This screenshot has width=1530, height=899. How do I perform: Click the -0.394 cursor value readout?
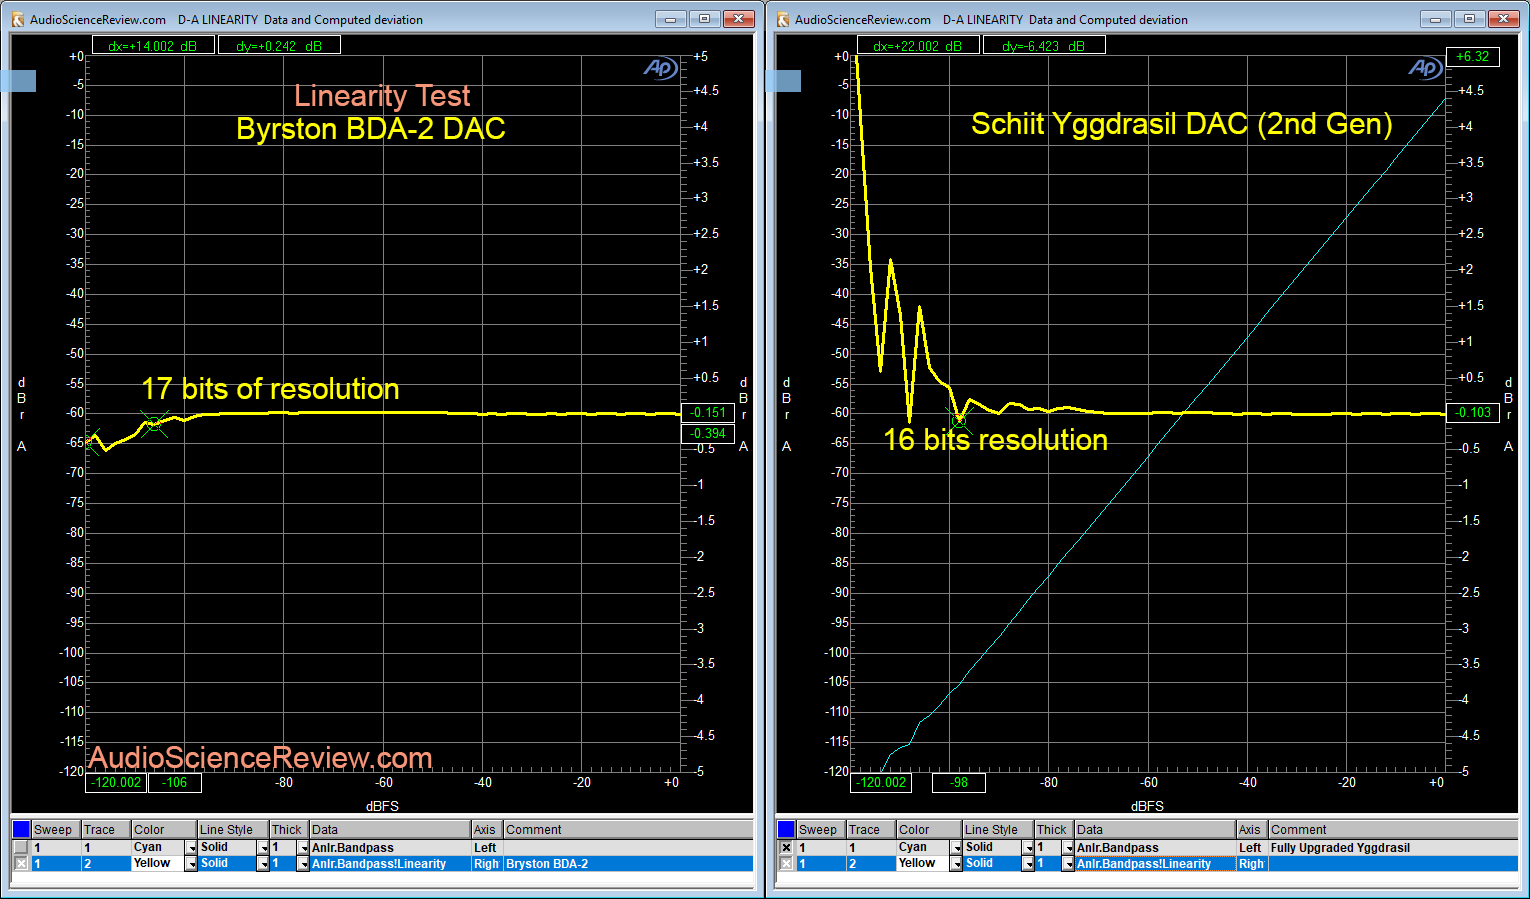click(x=708, y=433)
